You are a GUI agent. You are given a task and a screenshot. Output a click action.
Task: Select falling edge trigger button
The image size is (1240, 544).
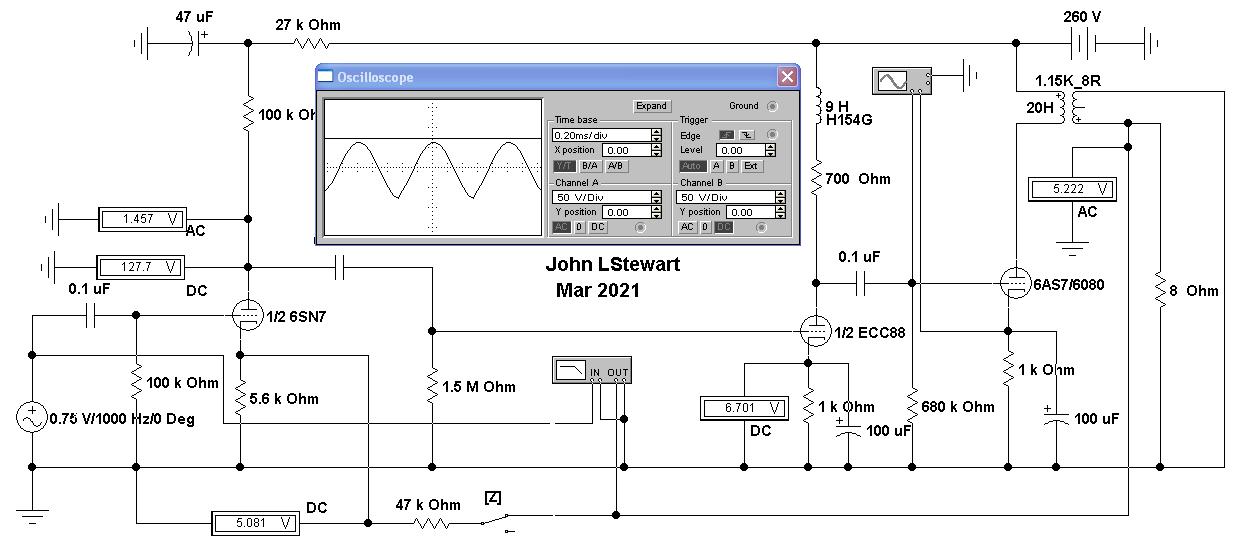[747, 135]
